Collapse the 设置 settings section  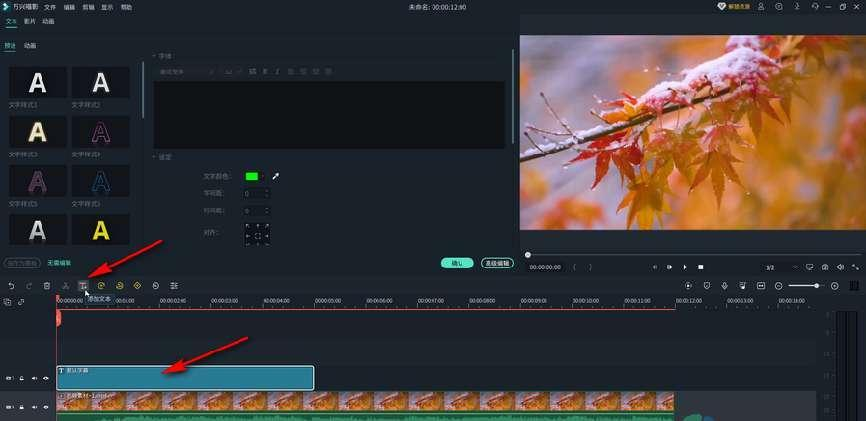[x=154, y=157]
